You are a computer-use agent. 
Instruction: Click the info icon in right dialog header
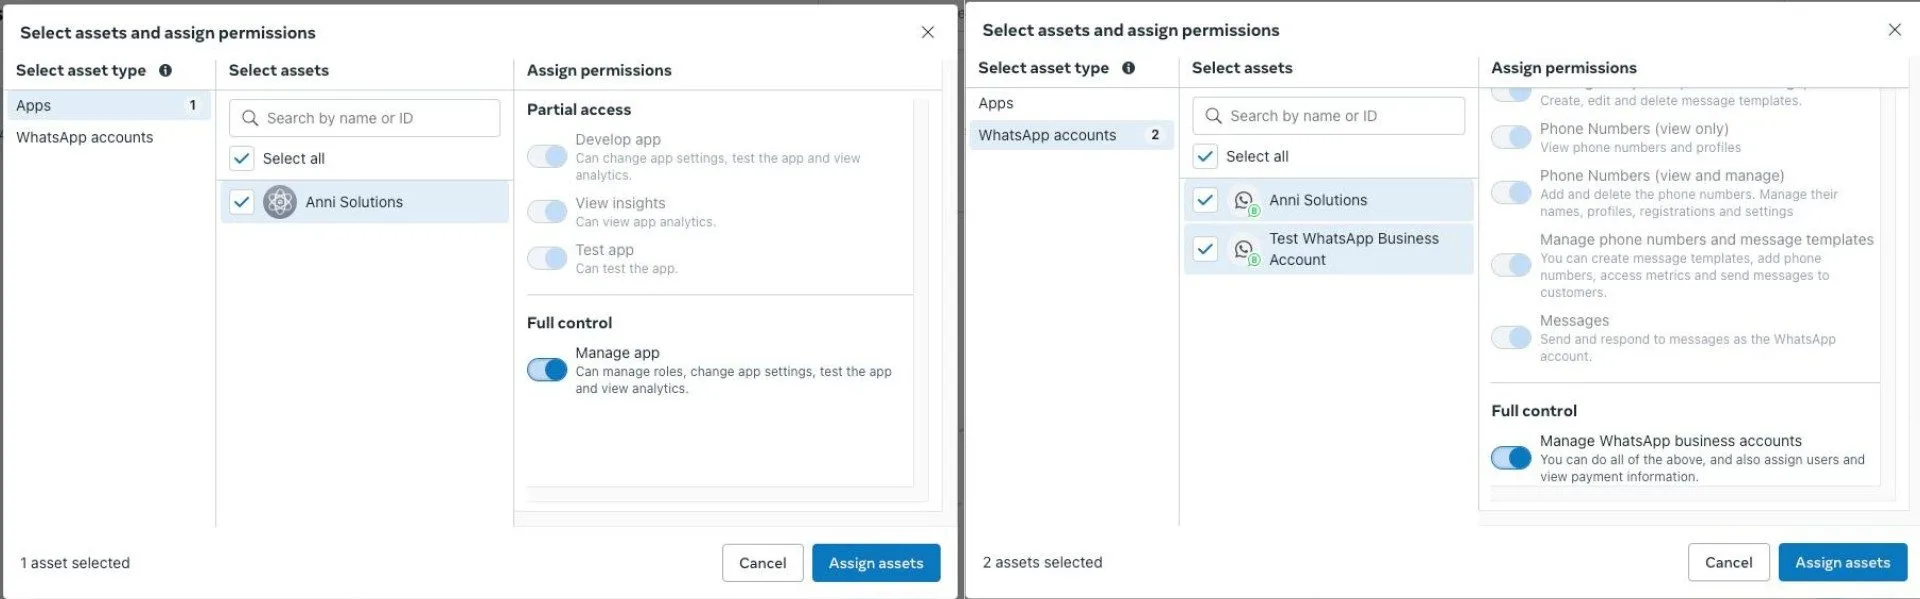click(1129, 68)
